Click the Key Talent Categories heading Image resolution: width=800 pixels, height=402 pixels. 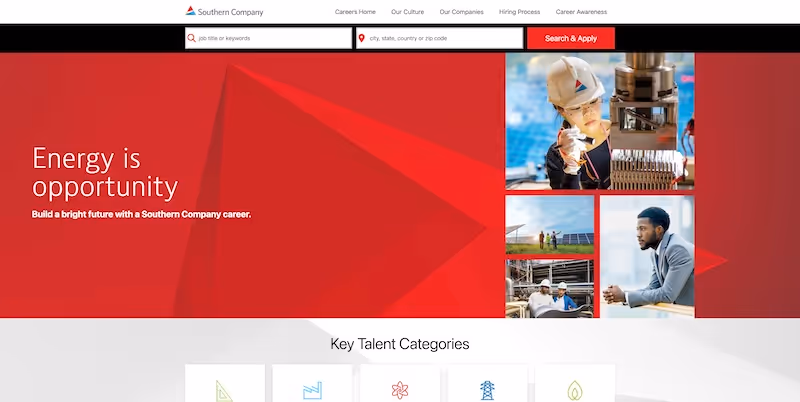tap(400, 344)
